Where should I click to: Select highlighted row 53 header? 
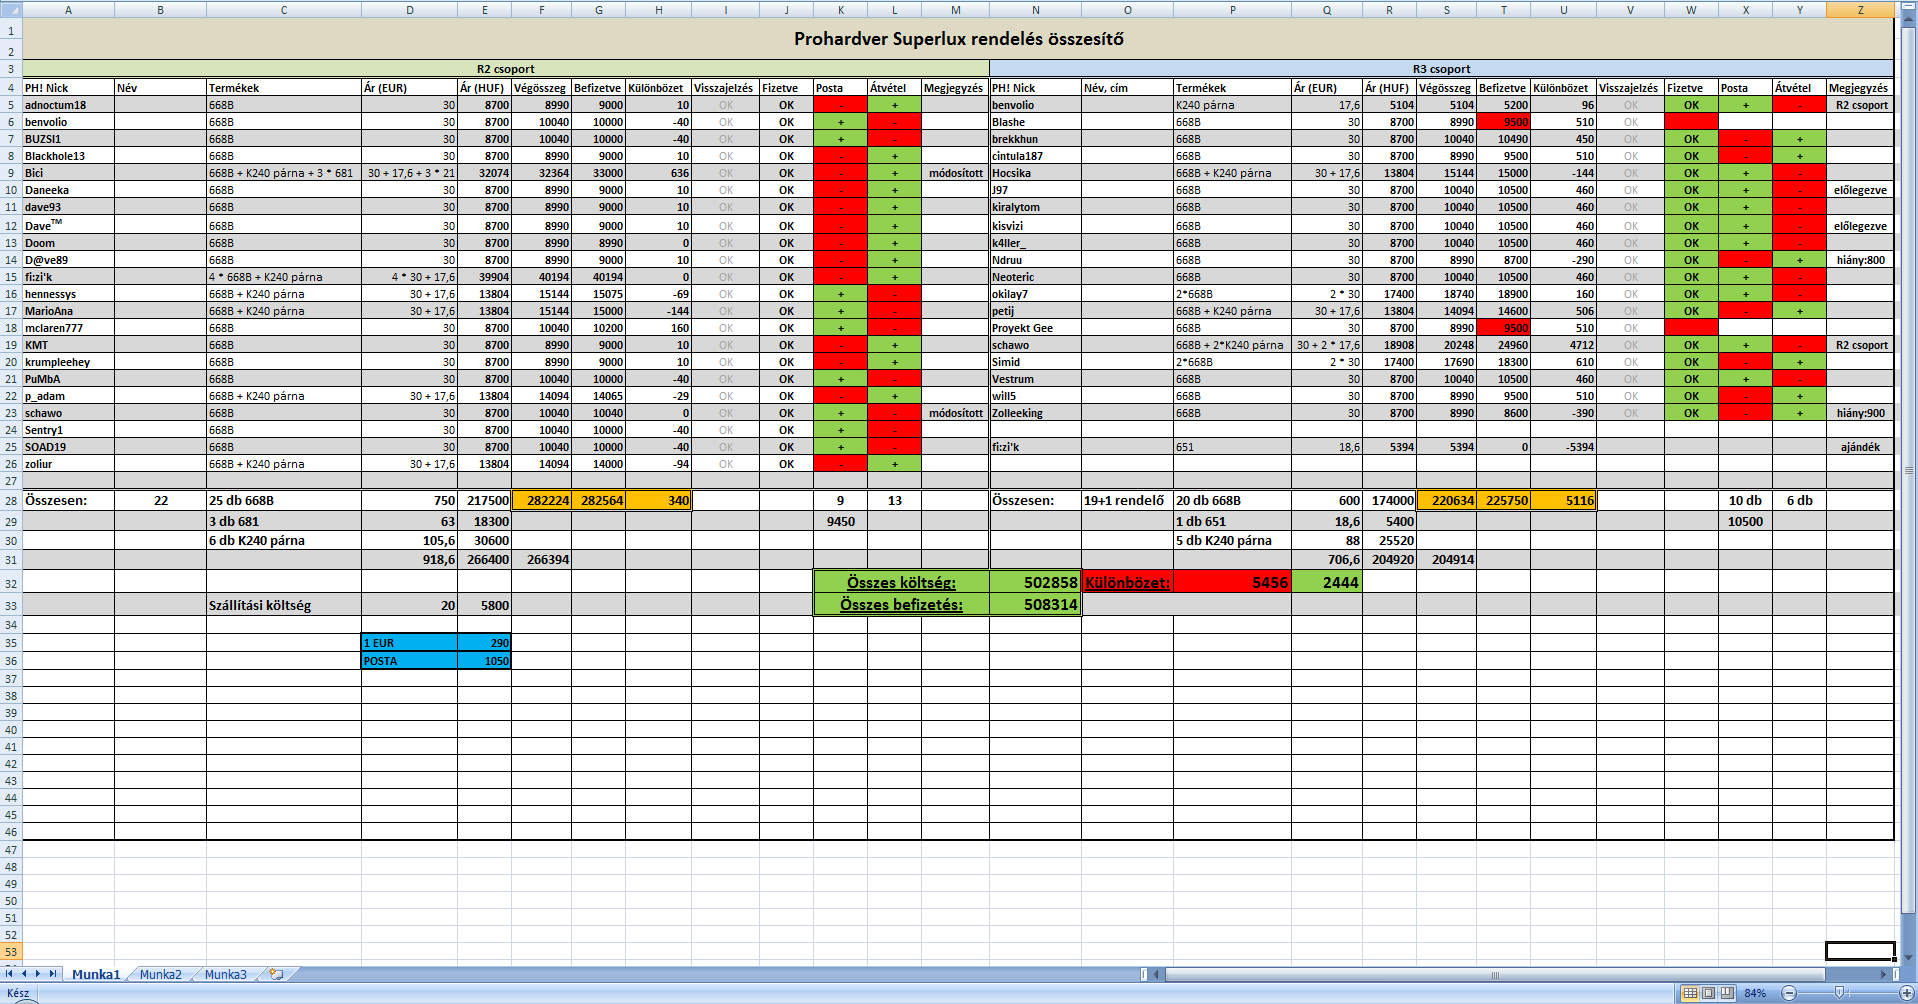11,952
